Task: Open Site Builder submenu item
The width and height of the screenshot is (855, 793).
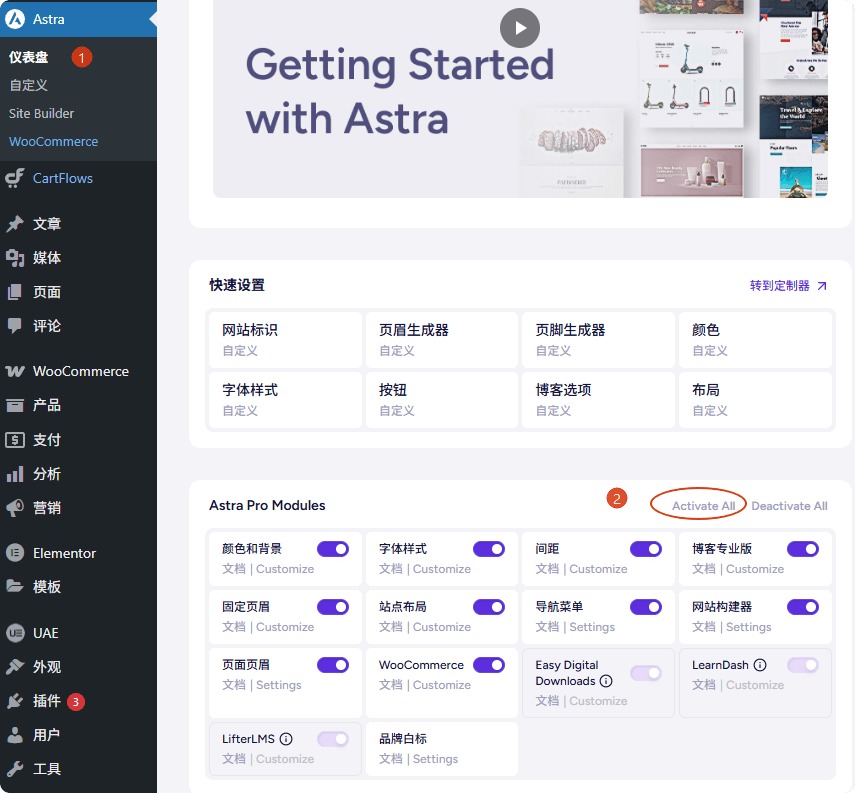Action: point(42,114)
